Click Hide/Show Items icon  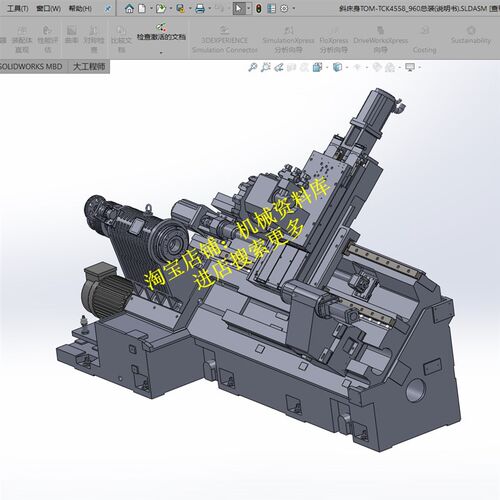357,67
